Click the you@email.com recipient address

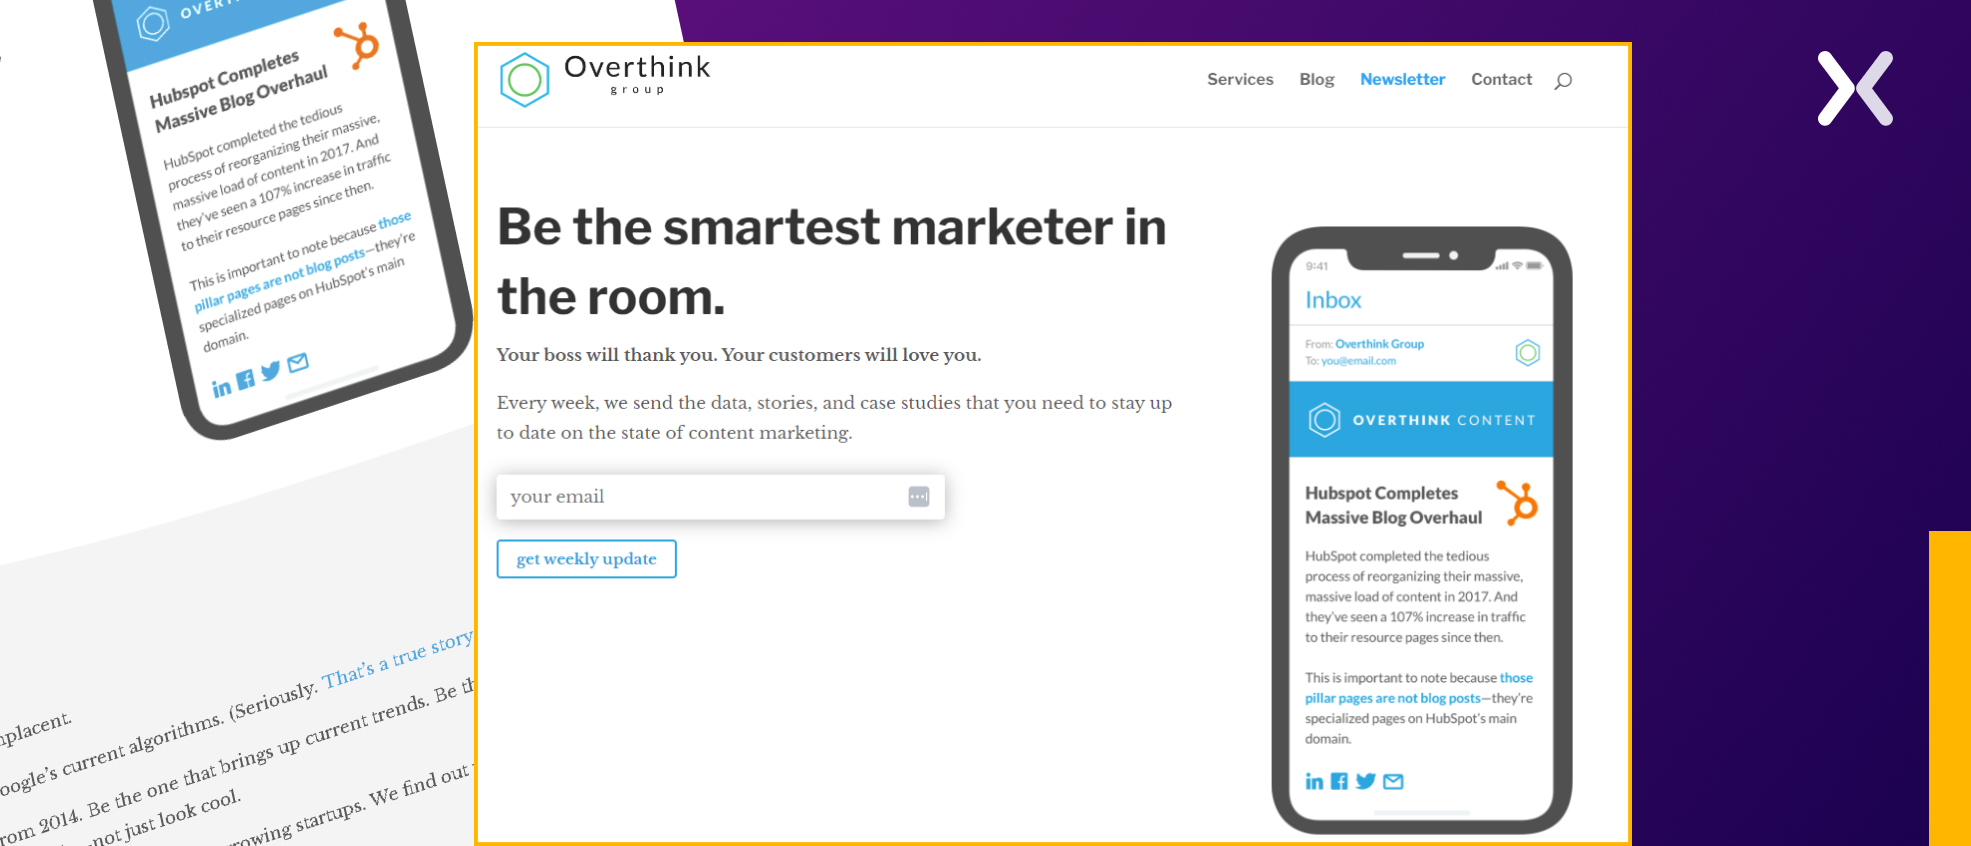coord(1358,361)
